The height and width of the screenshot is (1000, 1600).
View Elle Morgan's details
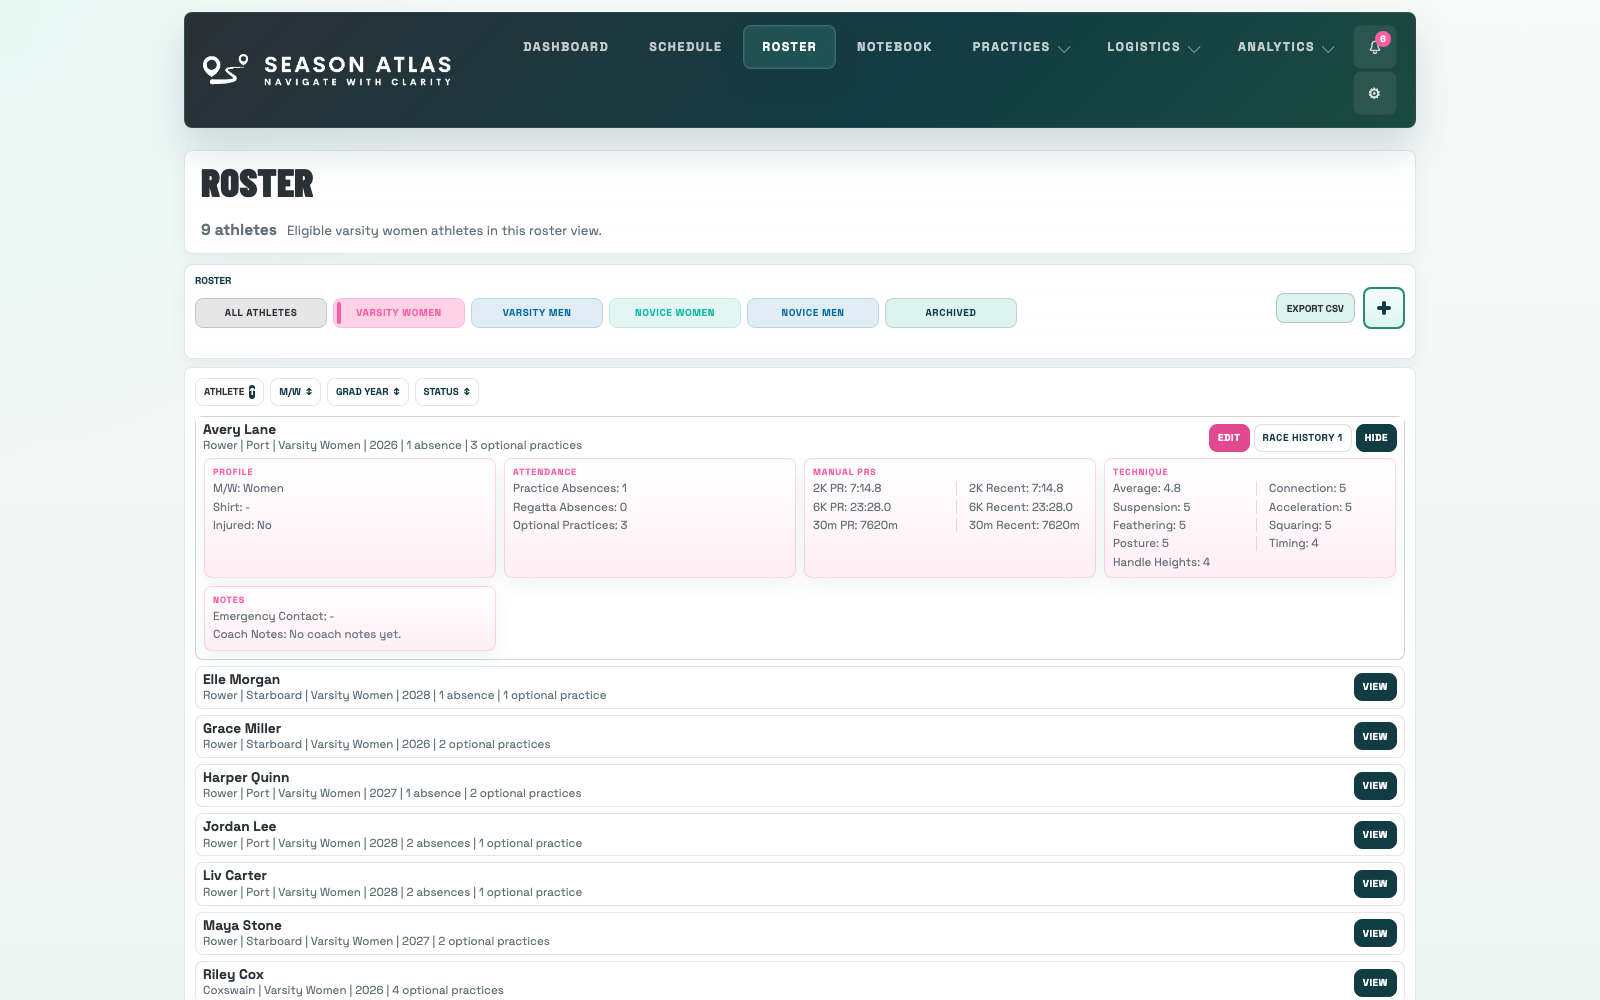point(1375,687)
